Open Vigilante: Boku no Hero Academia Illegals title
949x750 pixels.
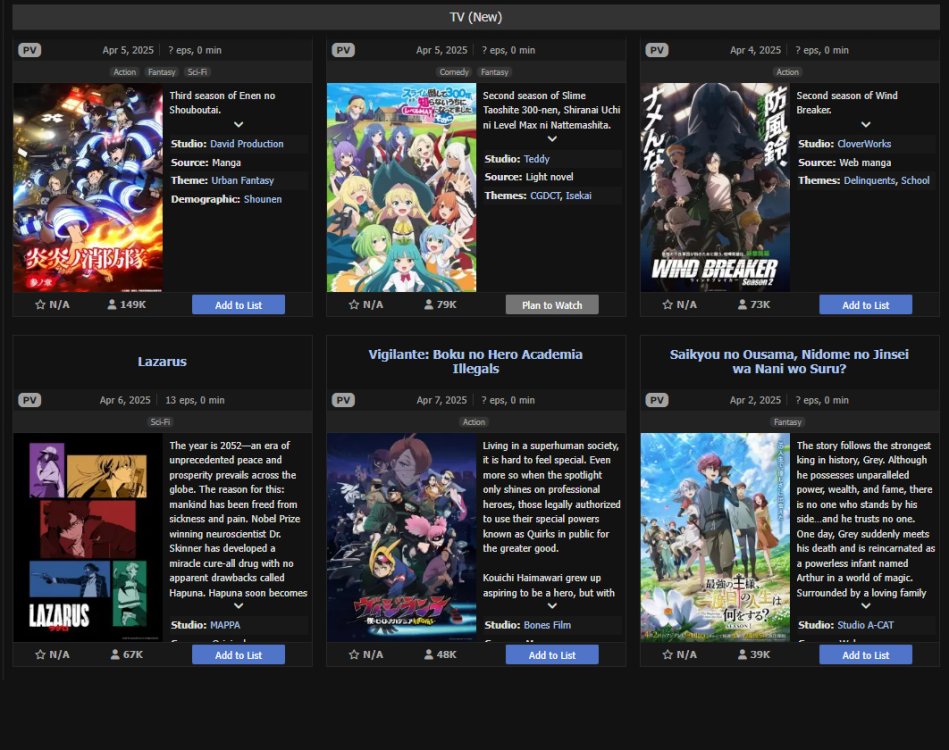click(x=476, y=361)
